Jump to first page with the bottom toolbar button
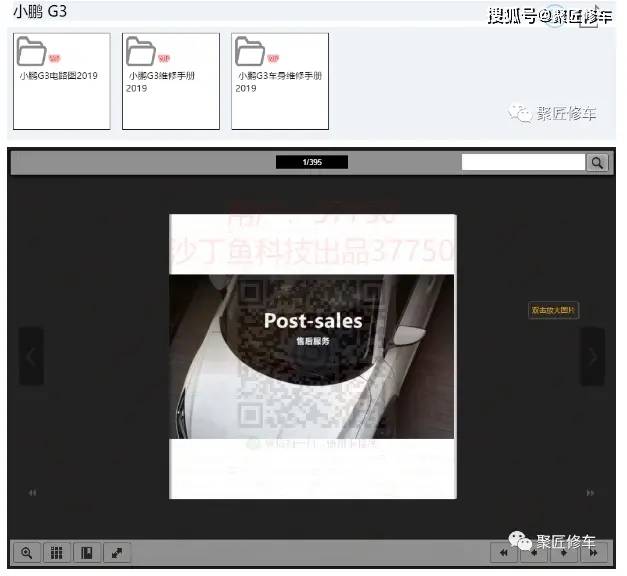Viewport: 627px width, 576px height. pos(503,553)
